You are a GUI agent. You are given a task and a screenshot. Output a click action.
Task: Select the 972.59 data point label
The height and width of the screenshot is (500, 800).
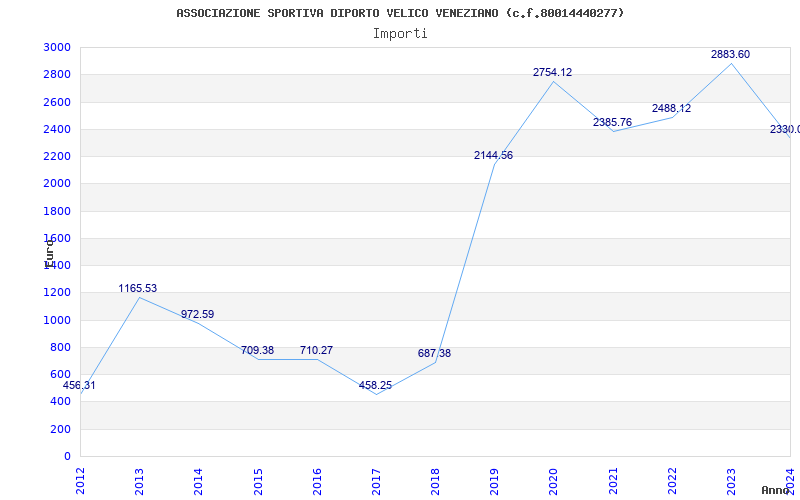[x=197, y=314]
